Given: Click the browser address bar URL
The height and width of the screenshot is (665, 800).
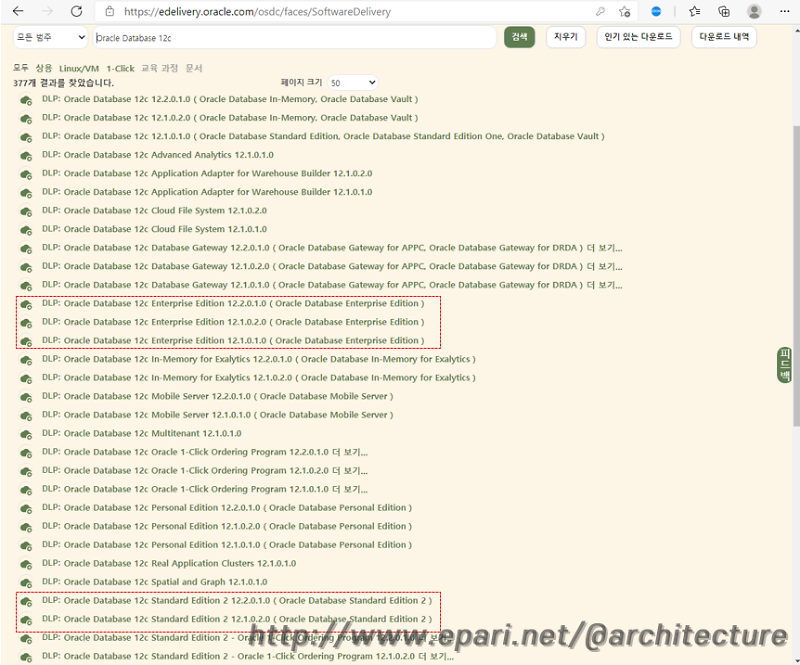Looking at the screenshot, I should coord(257,11).
